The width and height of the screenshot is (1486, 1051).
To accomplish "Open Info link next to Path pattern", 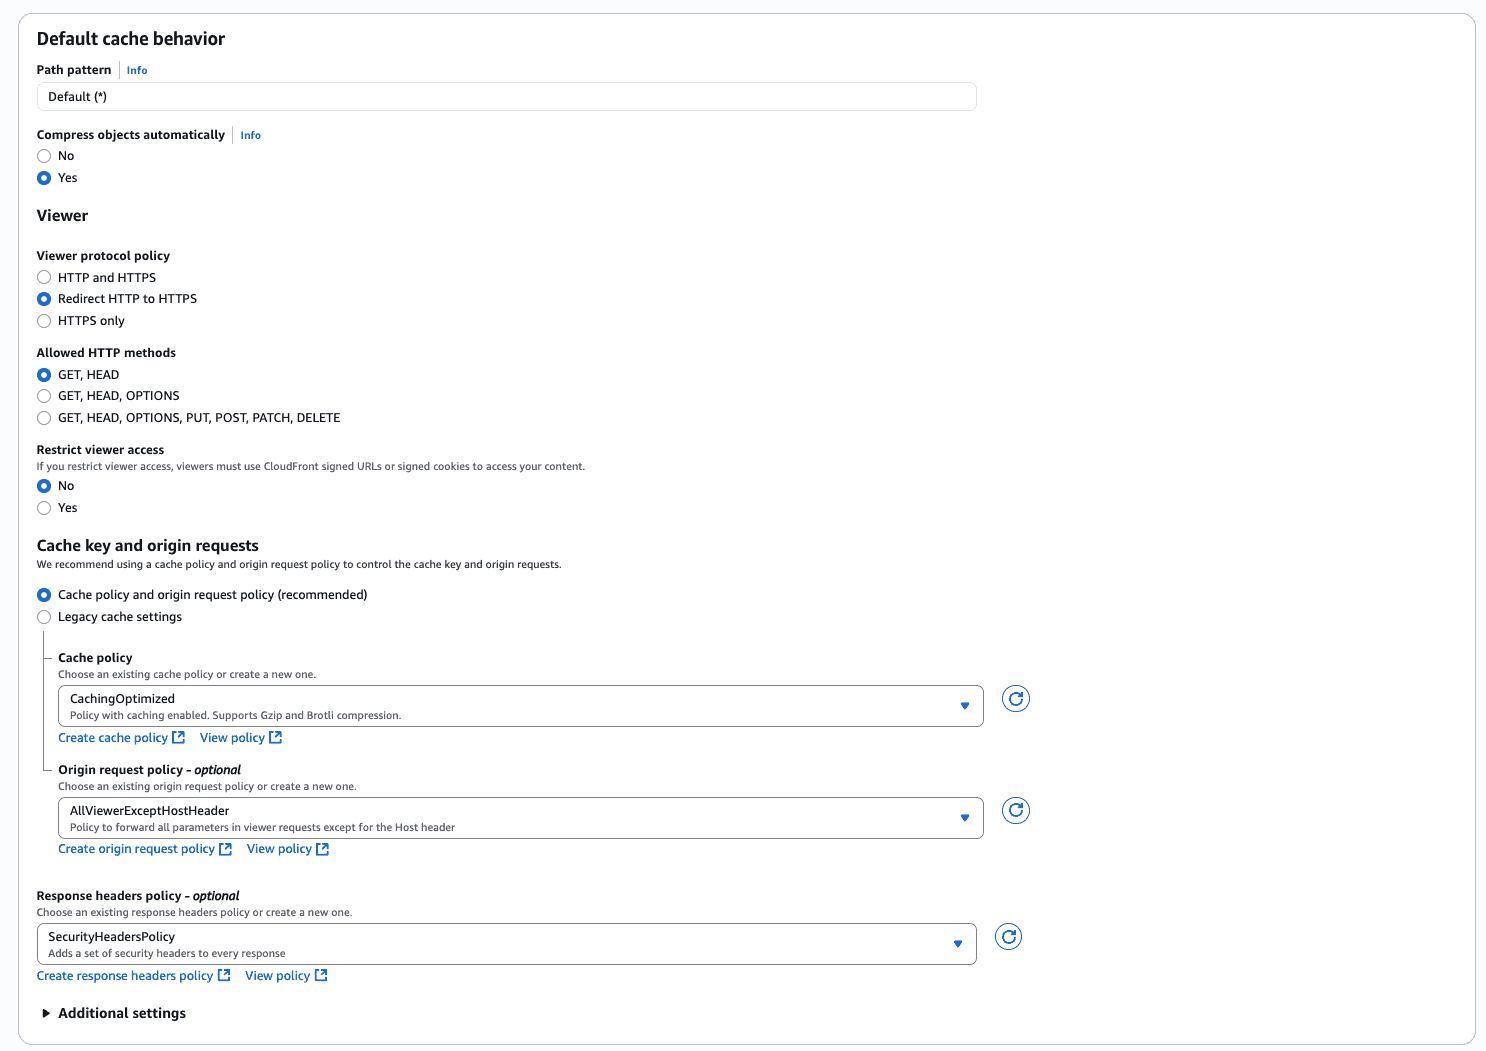I will [x=137, y=70].
